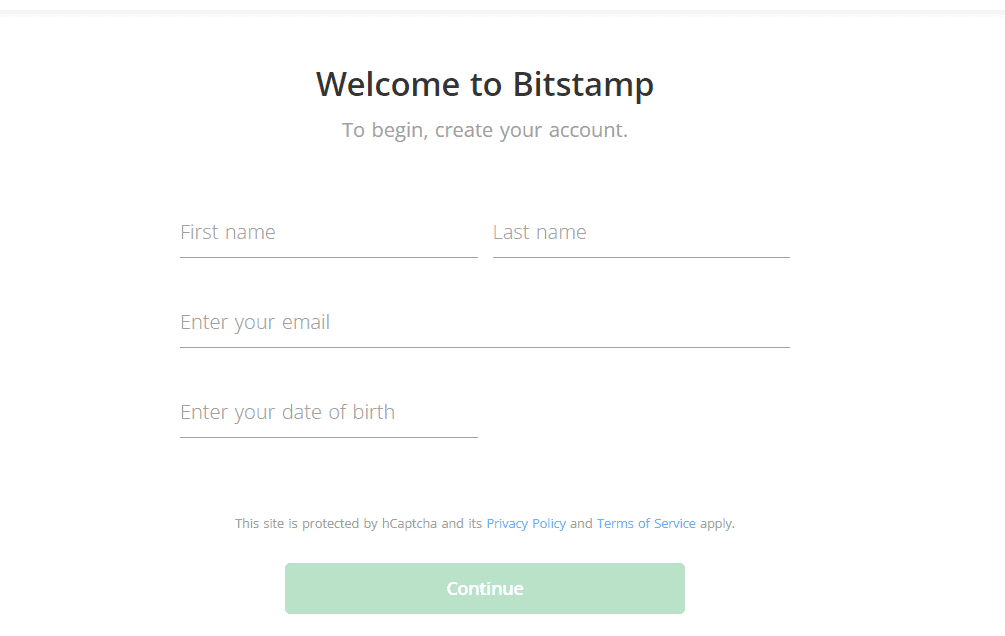Click the create your account subtitle

pyautogui.click(x=485, y=130)
